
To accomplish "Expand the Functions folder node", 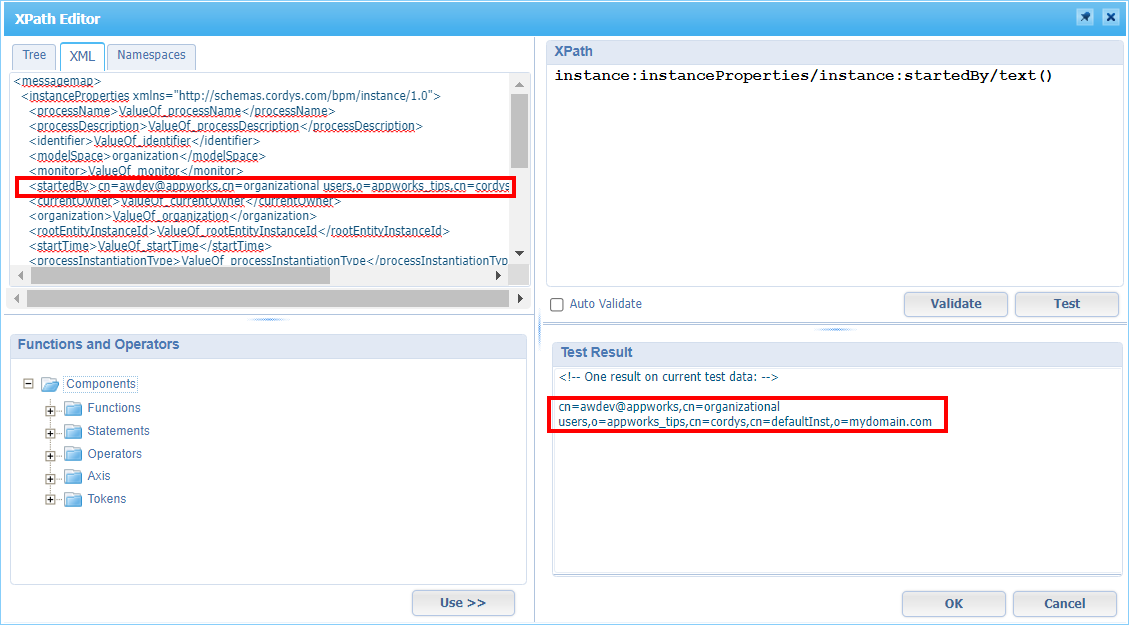I will 50,410.
